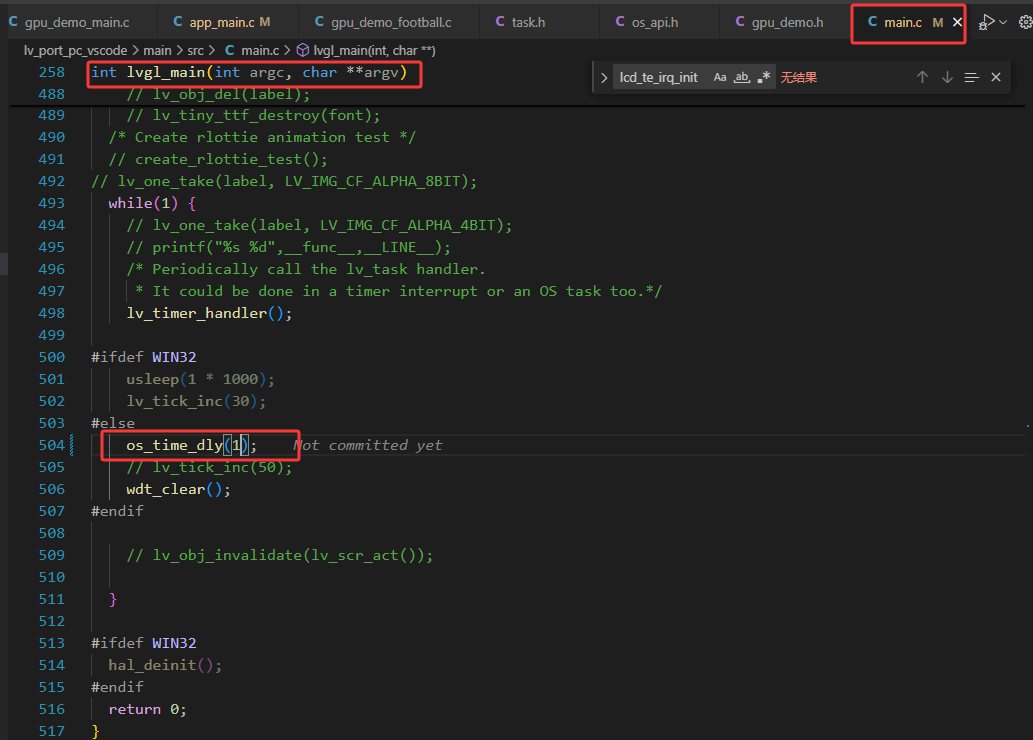Open the os_api.h tab
Viewport: 1033px width, 740px height.
pyautogui.click(x=647, y=22)
